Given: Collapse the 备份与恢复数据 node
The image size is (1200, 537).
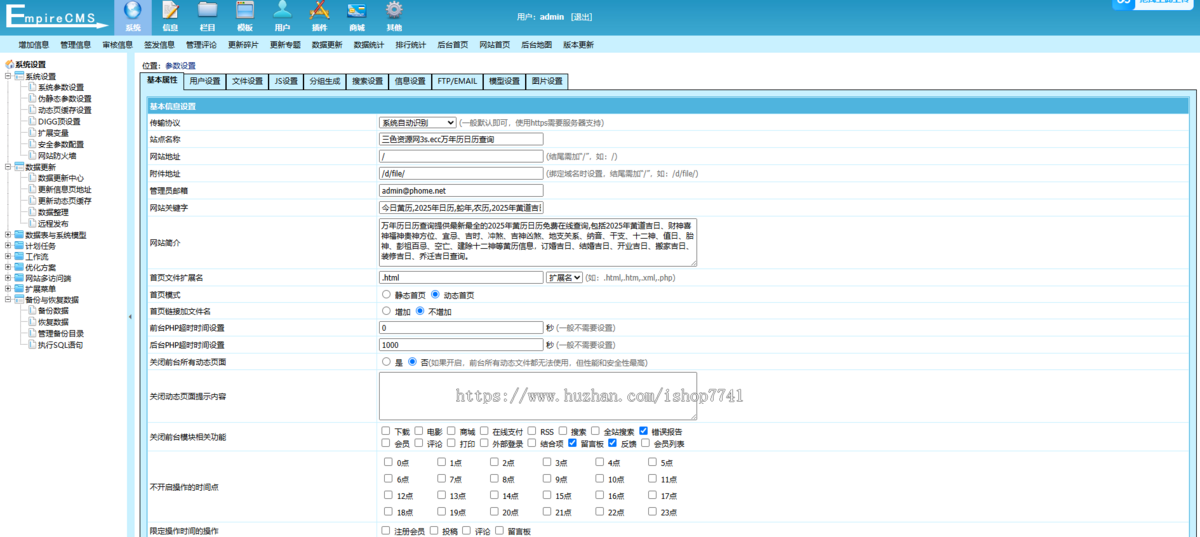Looking at the screenshot, I should tap(8, 299).
